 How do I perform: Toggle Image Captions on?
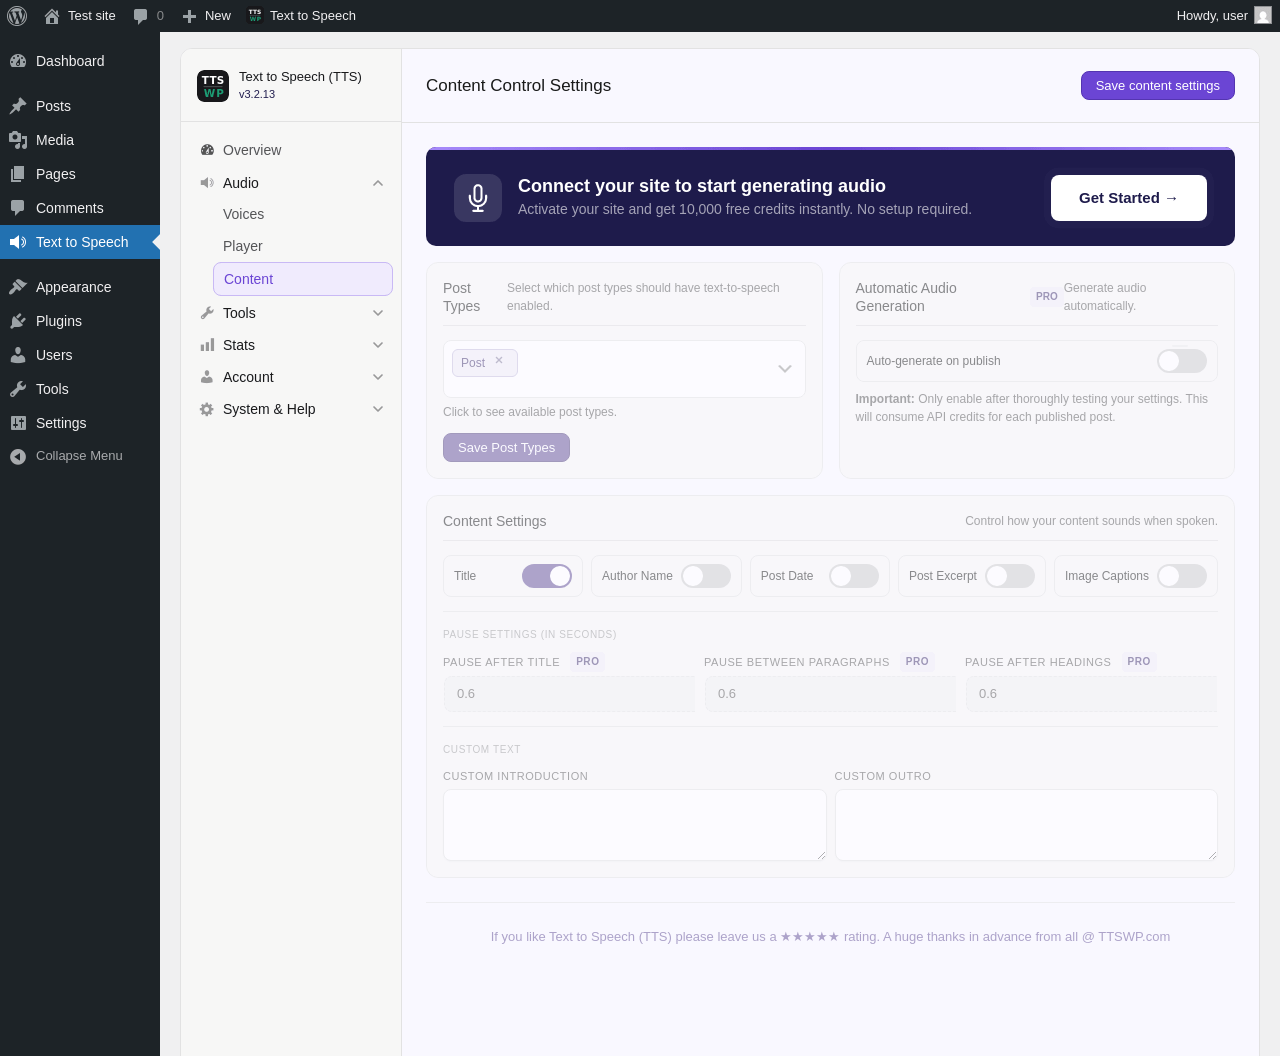[1182, 576]
